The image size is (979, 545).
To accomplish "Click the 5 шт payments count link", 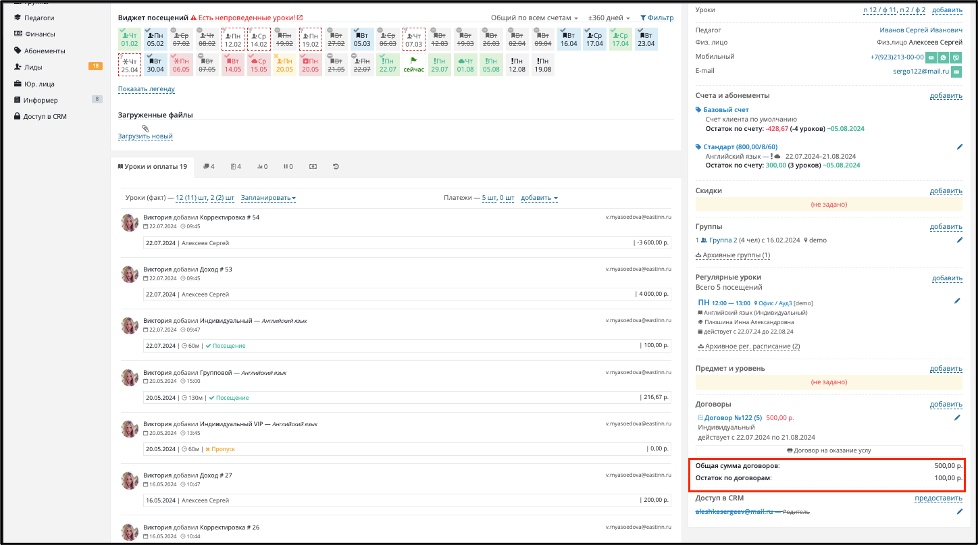I will [489, 198].
